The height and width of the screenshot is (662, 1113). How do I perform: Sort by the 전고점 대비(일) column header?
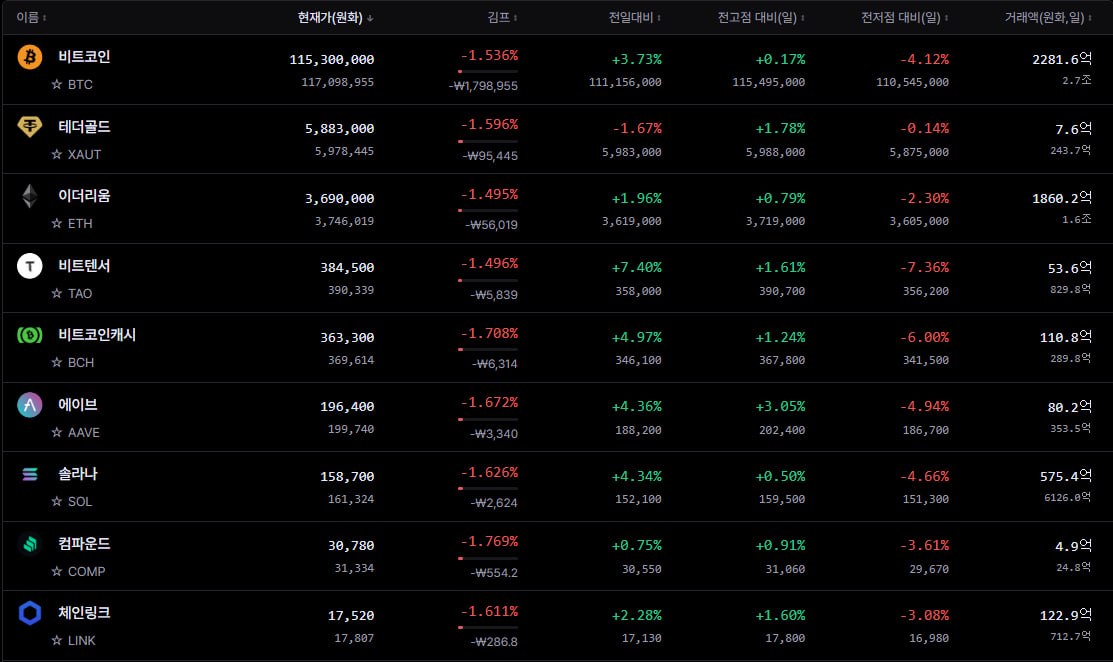point(761,17)
